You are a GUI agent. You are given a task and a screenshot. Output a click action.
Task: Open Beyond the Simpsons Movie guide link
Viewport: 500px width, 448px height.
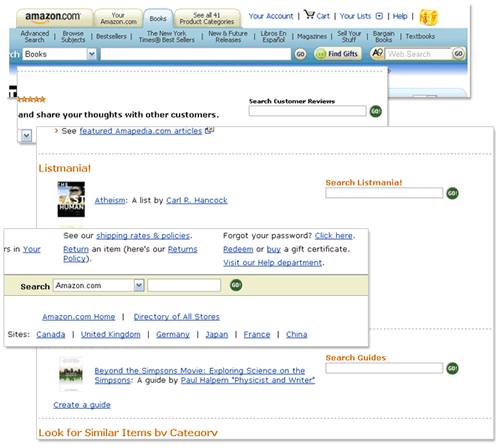(199, 375)
